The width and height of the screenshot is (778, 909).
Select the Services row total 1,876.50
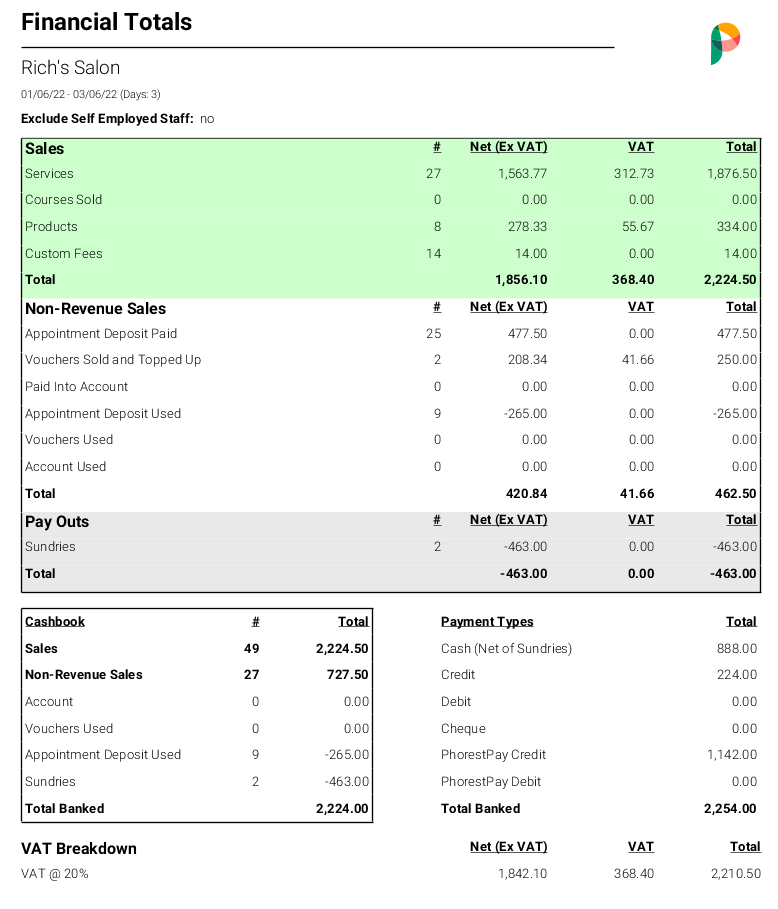732,173
